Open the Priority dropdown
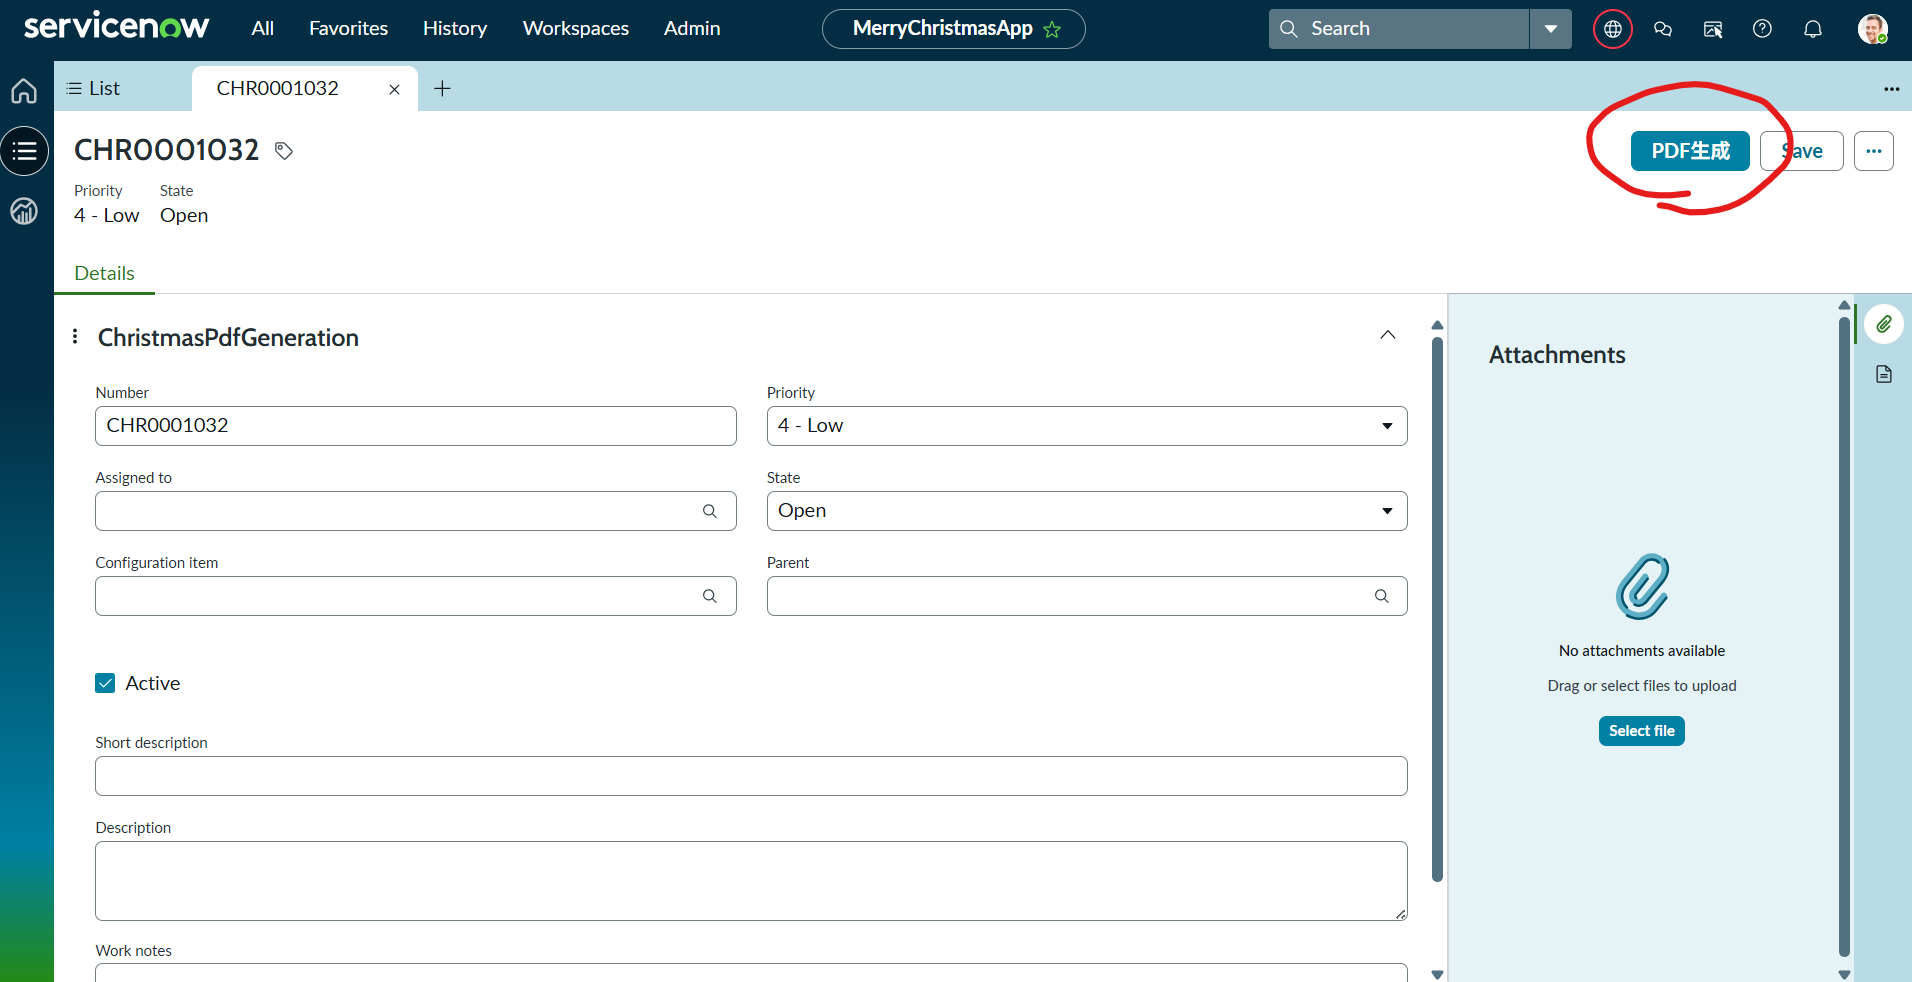Screen dimensions: 1912x982 pyautogui.click(x=1087, y=426)
